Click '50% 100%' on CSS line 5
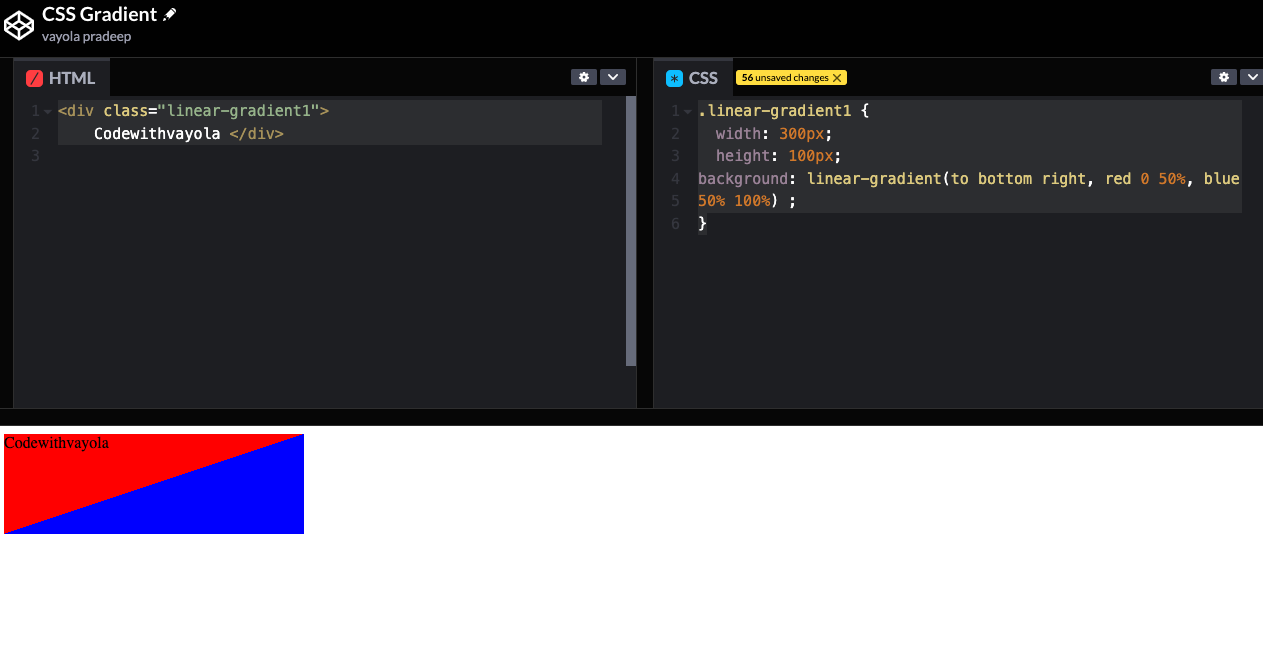This screenshot has height=672, width=1263. click(734, 201)
